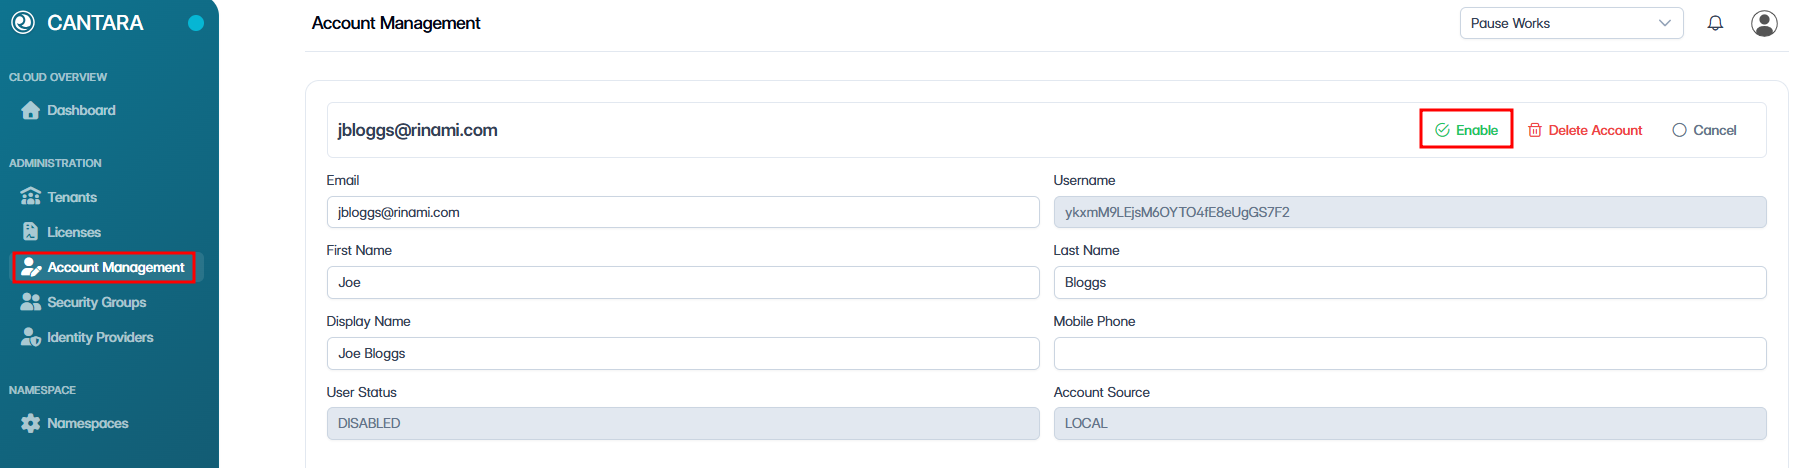Click the Account Source field showing LOCAL
Viewport: 1797px width, 468px height.
point(1410,423)
